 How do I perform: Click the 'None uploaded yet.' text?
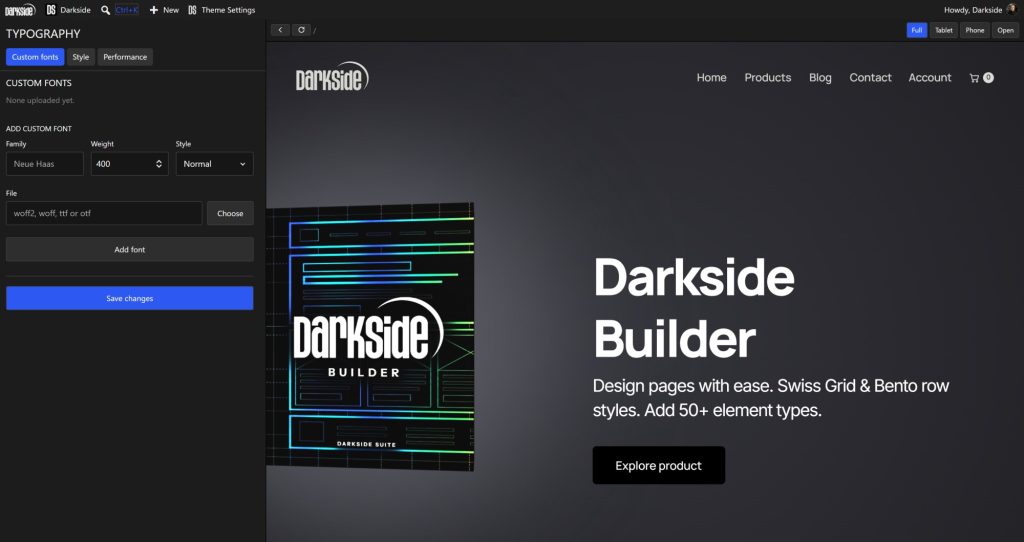[40, 101]
